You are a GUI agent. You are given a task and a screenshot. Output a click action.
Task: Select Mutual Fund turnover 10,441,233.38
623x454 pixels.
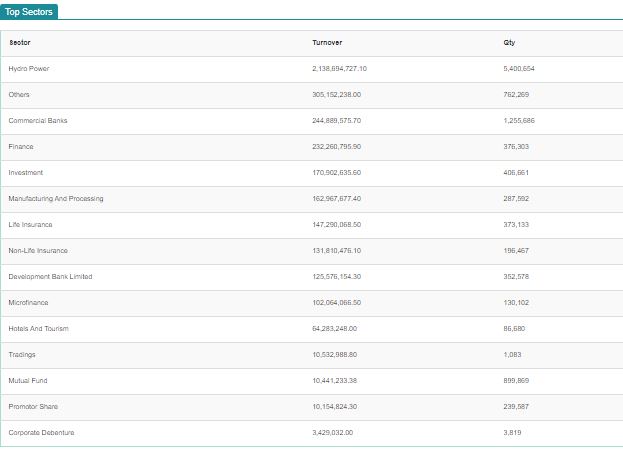coord(335,381)
